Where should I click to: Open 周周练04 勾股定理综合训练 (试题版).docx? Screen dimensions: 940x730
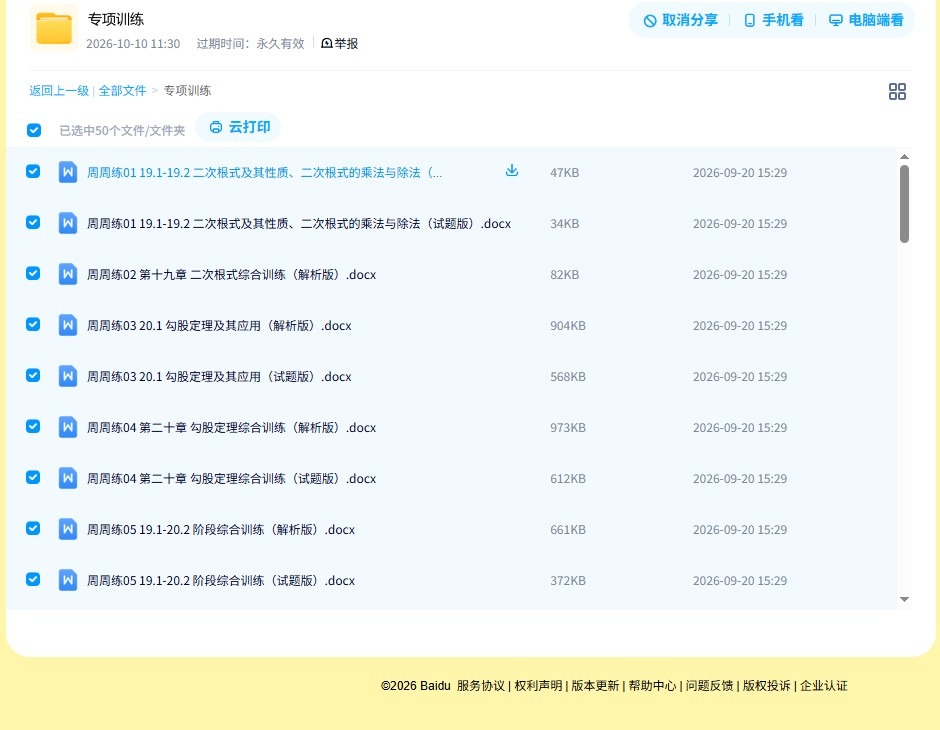pyautogui.click(x=231, y=478)
